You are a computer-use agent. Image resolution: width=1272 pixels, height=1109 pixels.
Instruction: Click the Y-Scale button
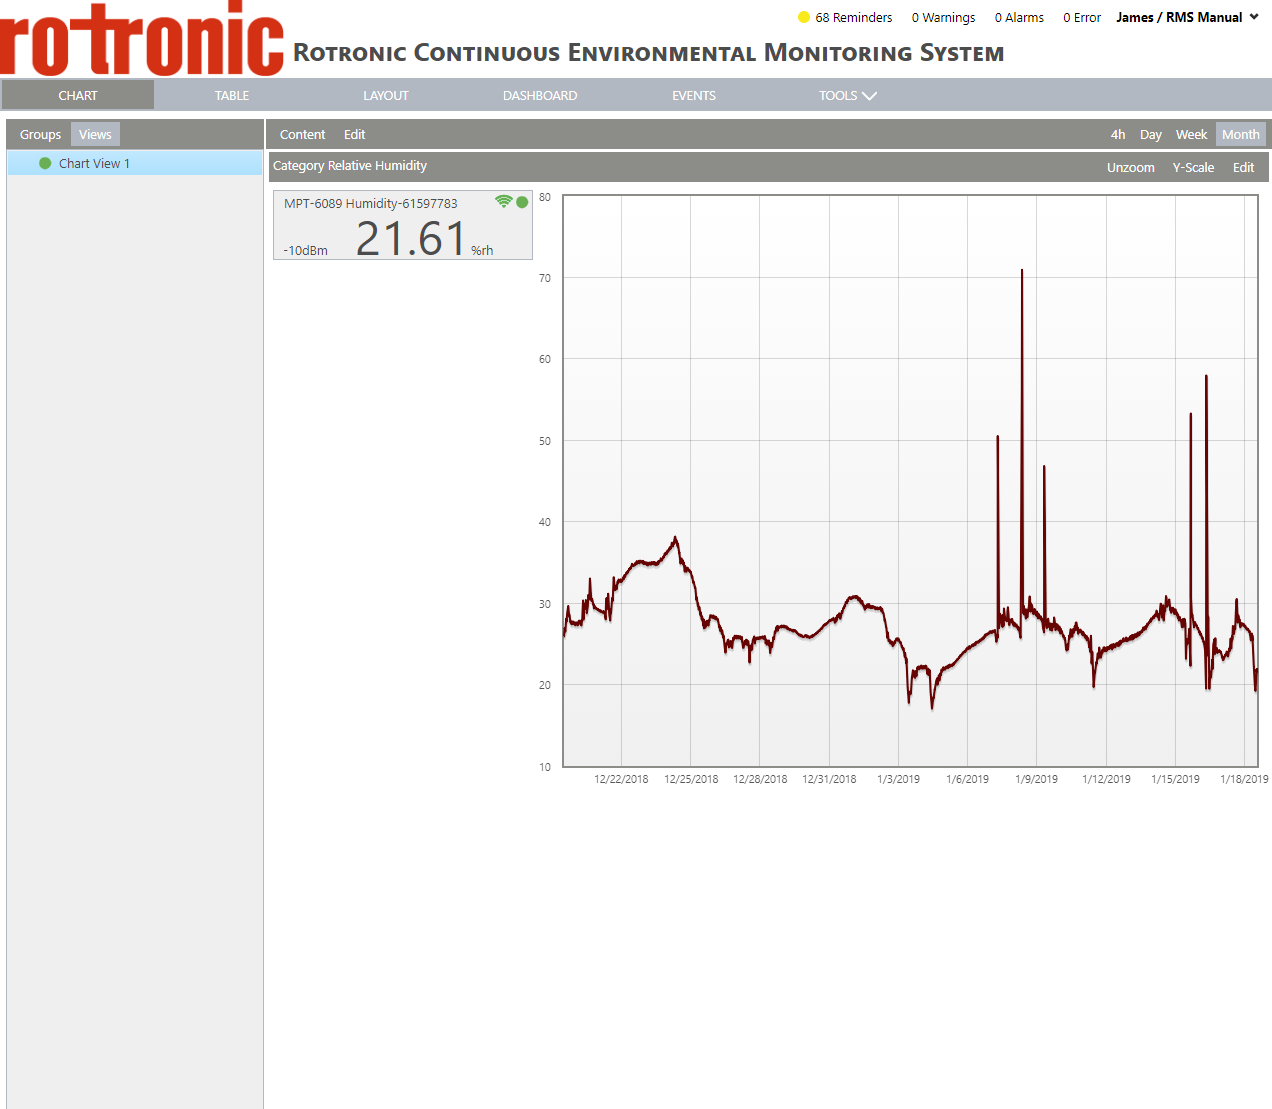click(1193, 168)
